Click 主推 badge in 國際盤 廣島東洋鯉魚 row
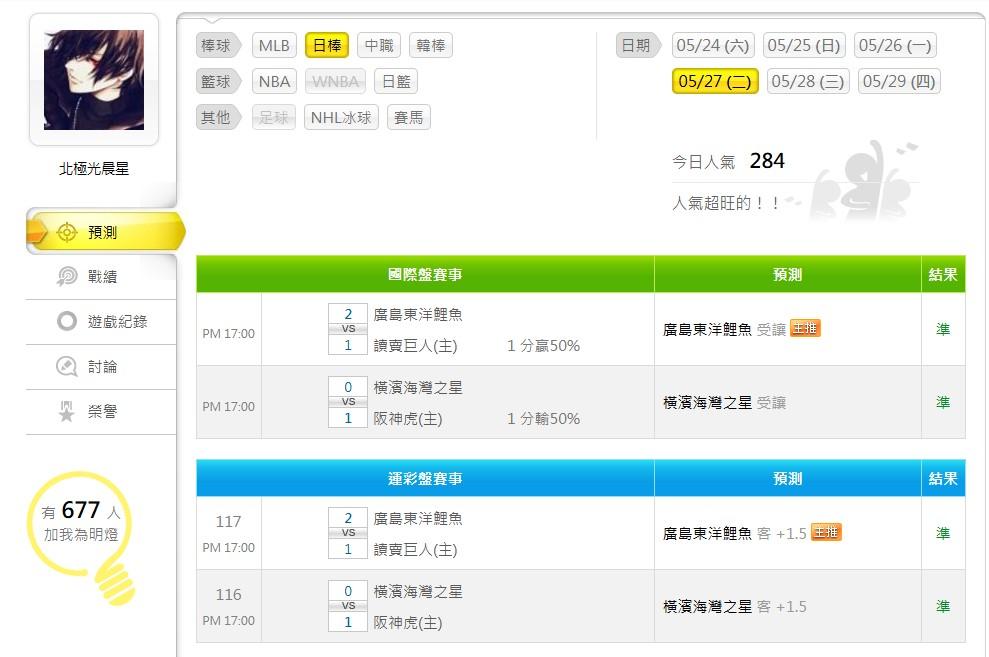The image size is (989, 657). 805,328
